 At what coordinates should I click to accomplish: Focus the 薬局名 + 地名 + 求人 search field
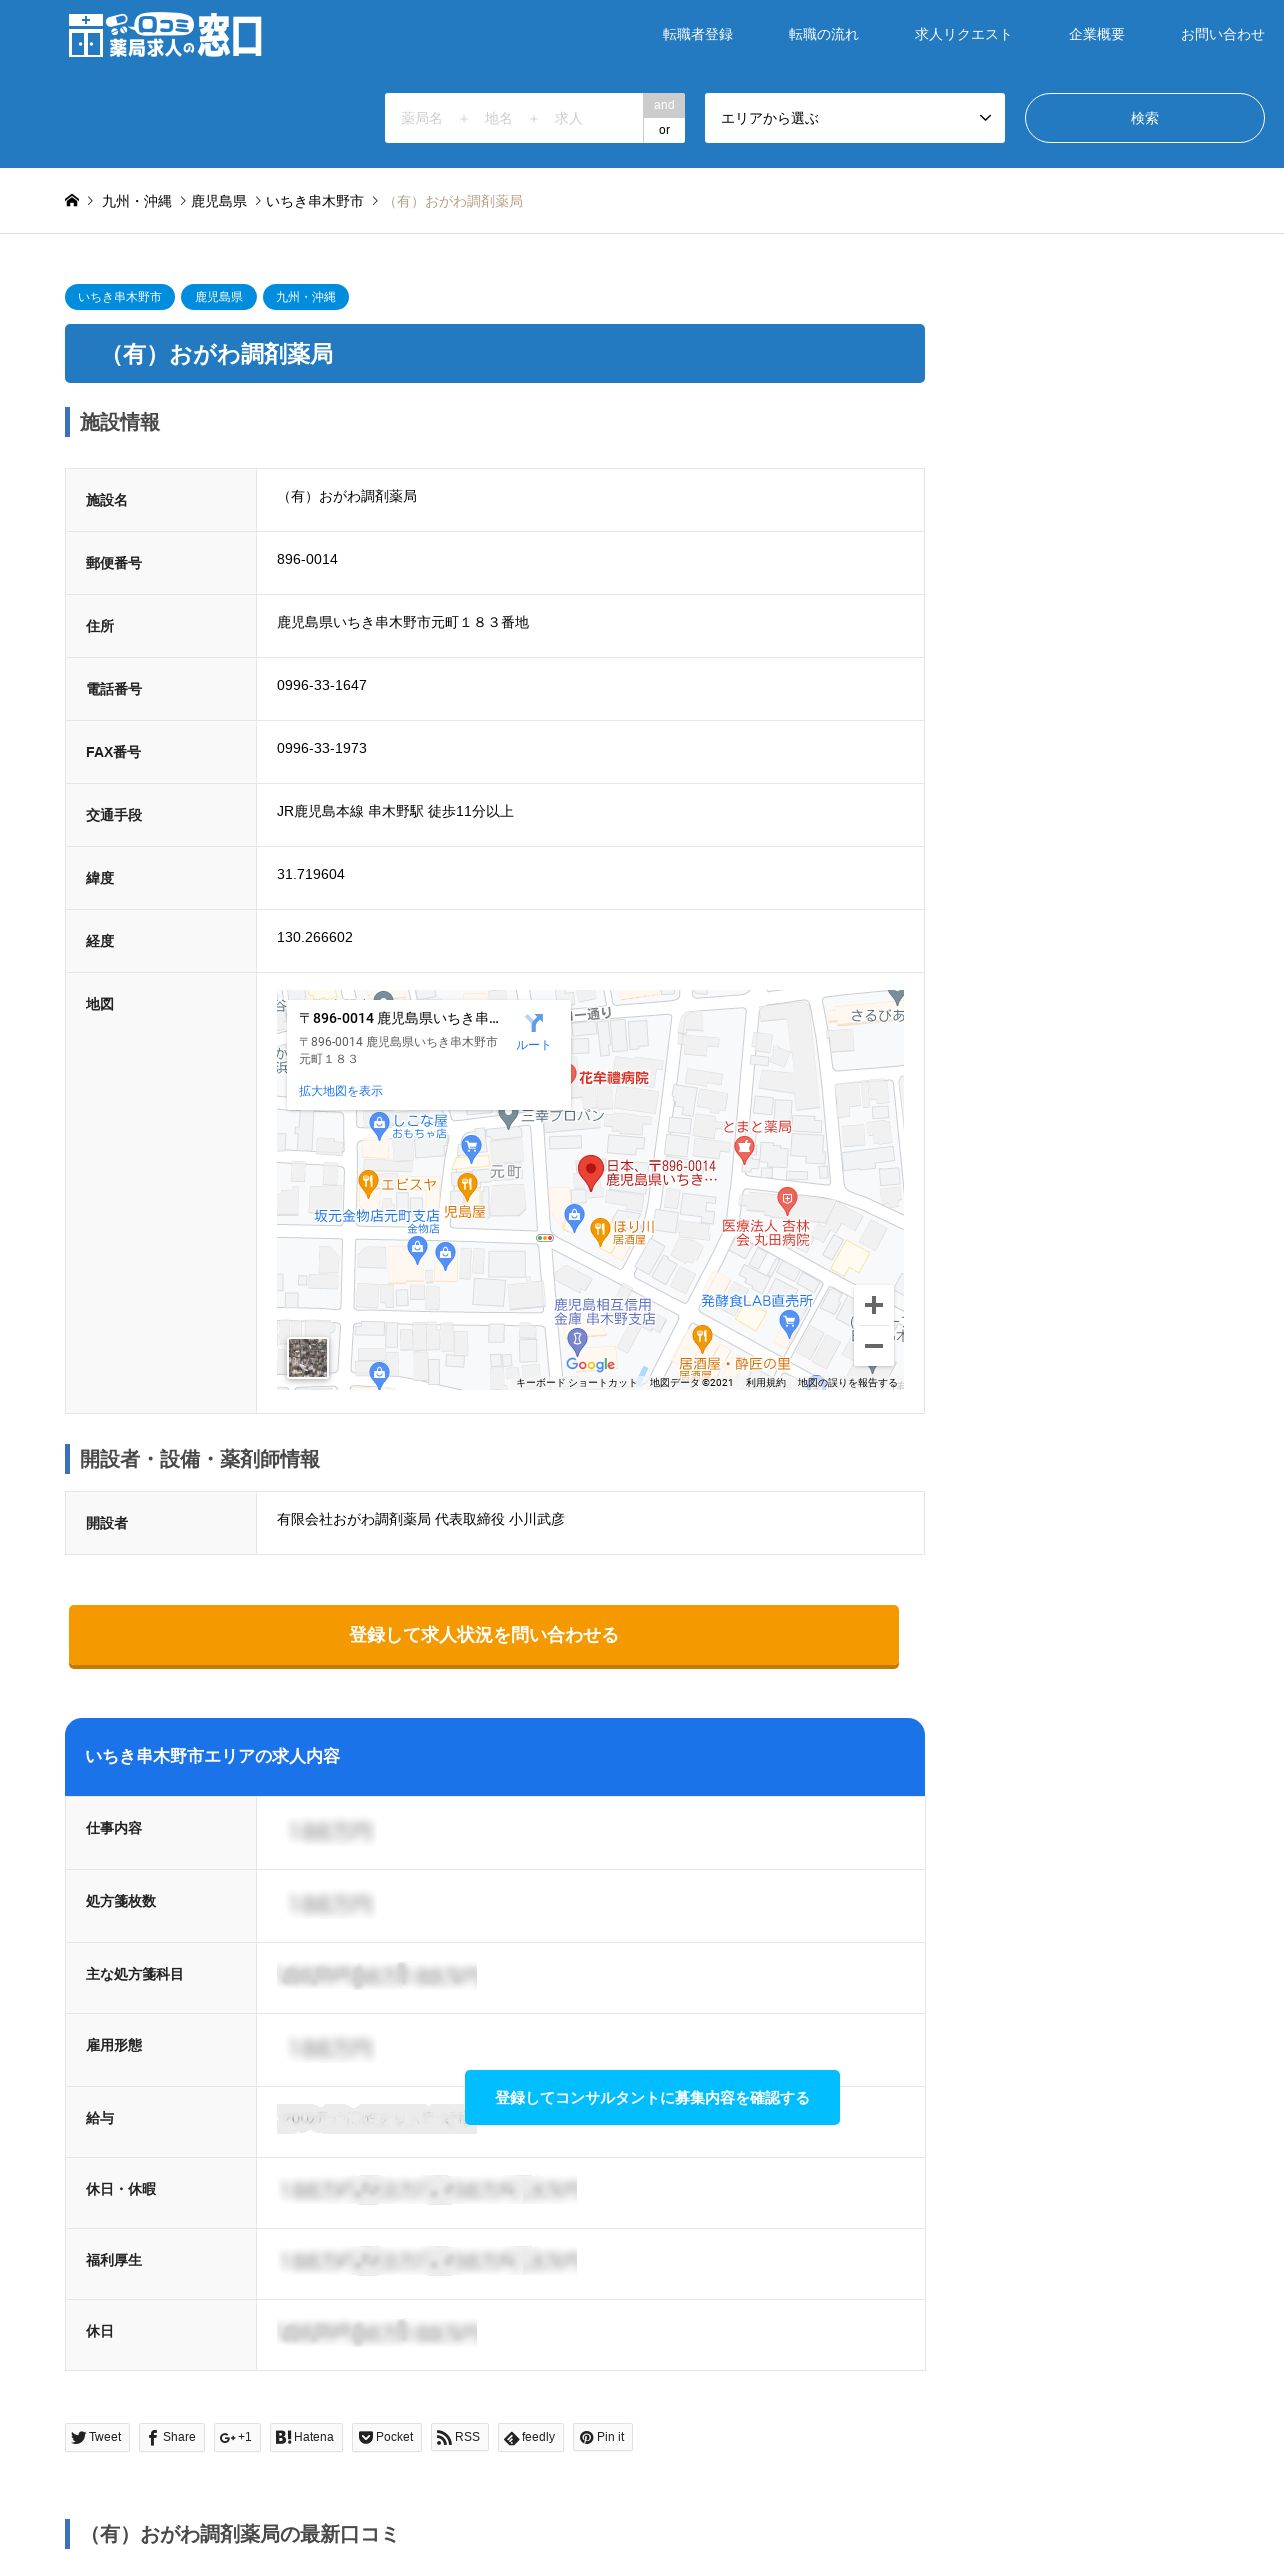(514, 118)
